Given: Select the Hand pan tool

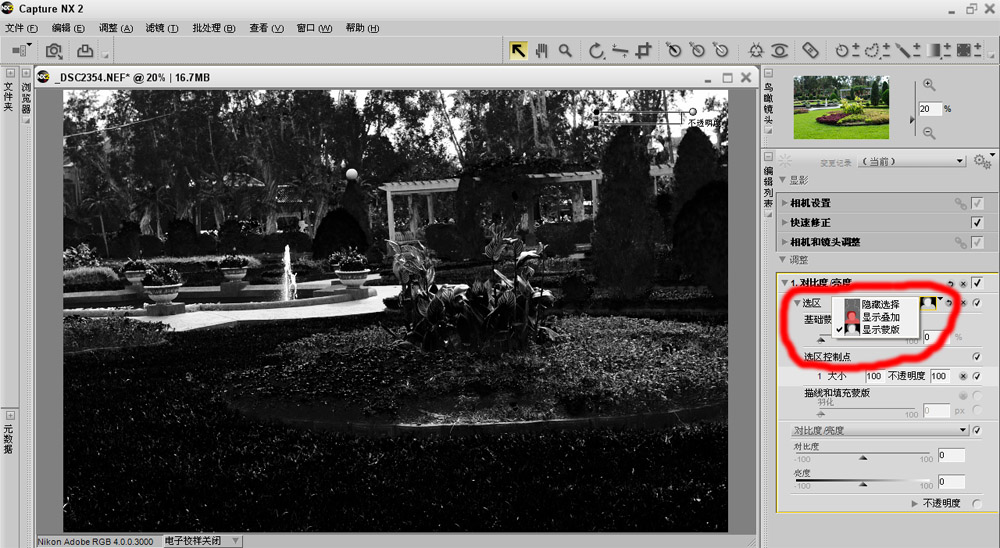Looking at the screenshot, I should tap(541, 50).
